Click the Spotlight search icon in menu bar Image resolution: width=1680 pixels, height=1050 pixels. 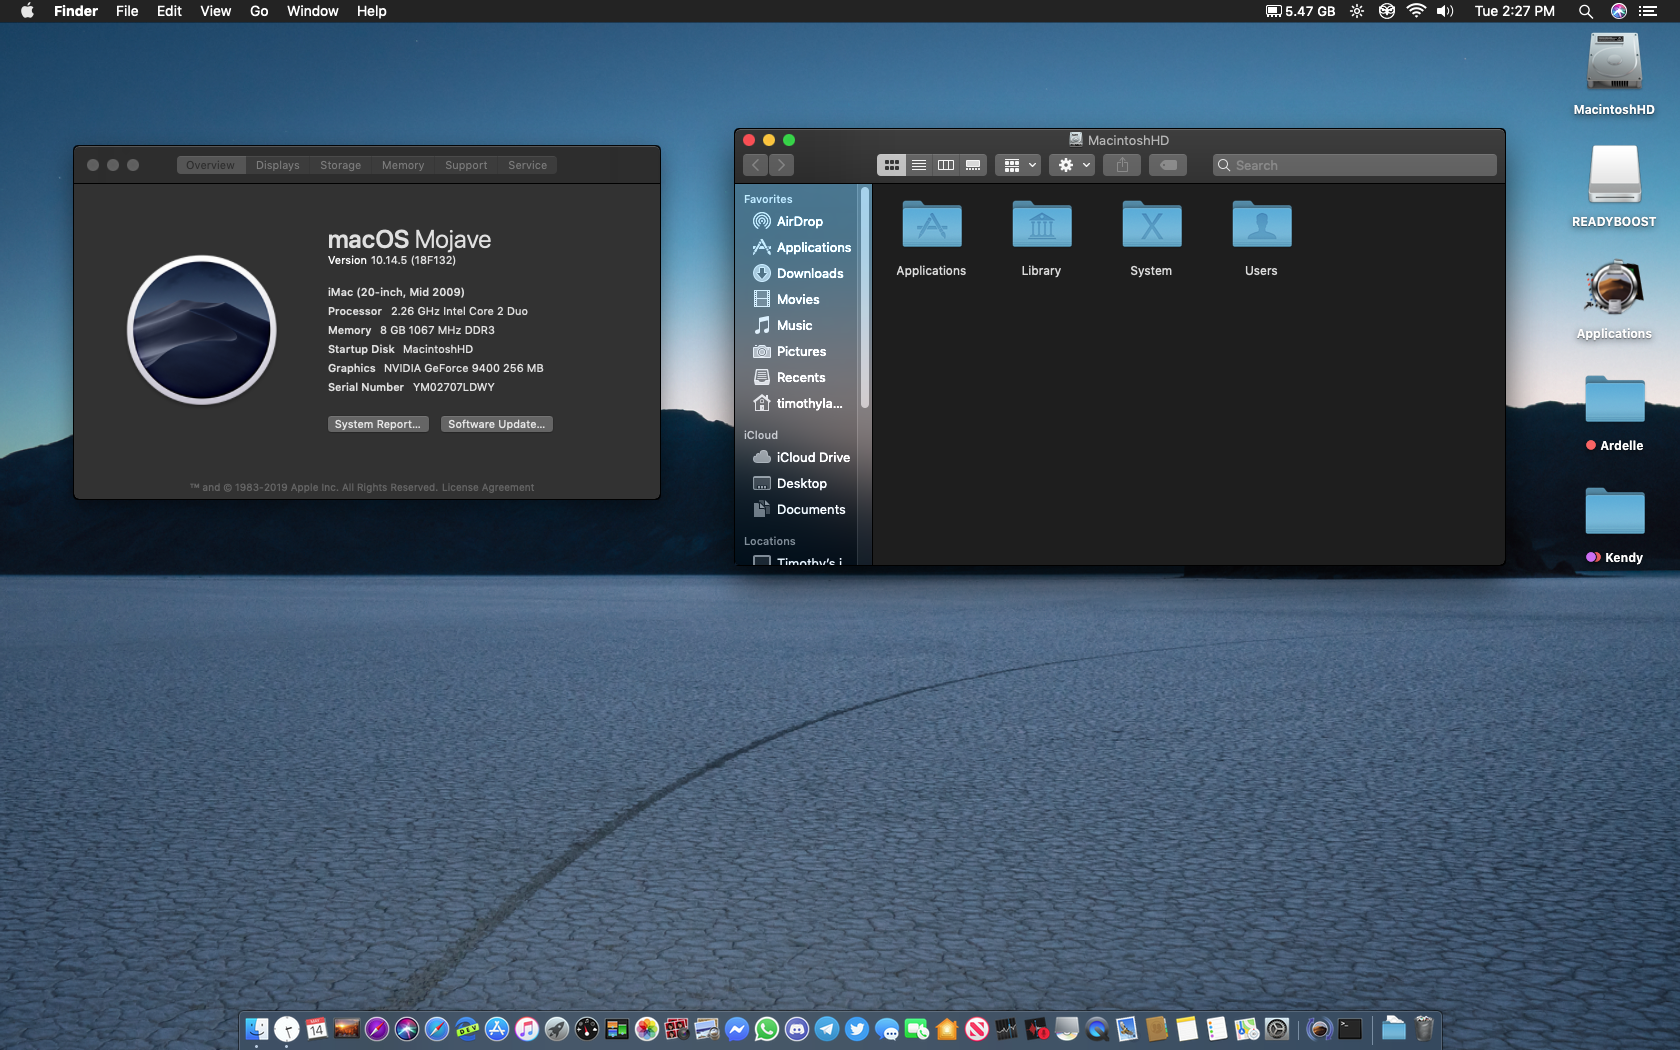(1585, 11)
